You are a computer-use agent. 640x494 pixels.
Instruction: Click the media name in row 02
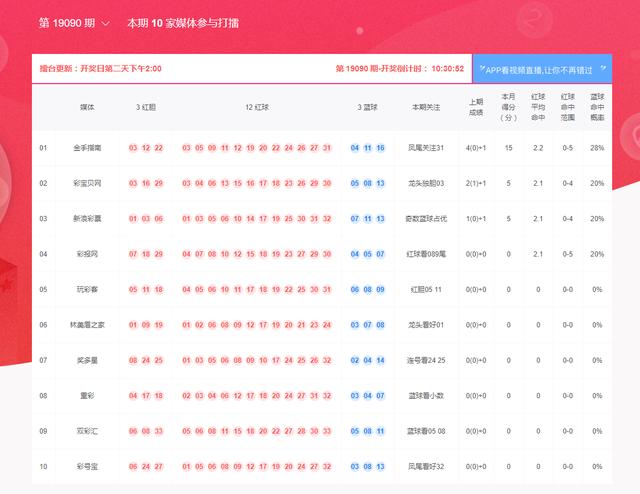[87, 183]
